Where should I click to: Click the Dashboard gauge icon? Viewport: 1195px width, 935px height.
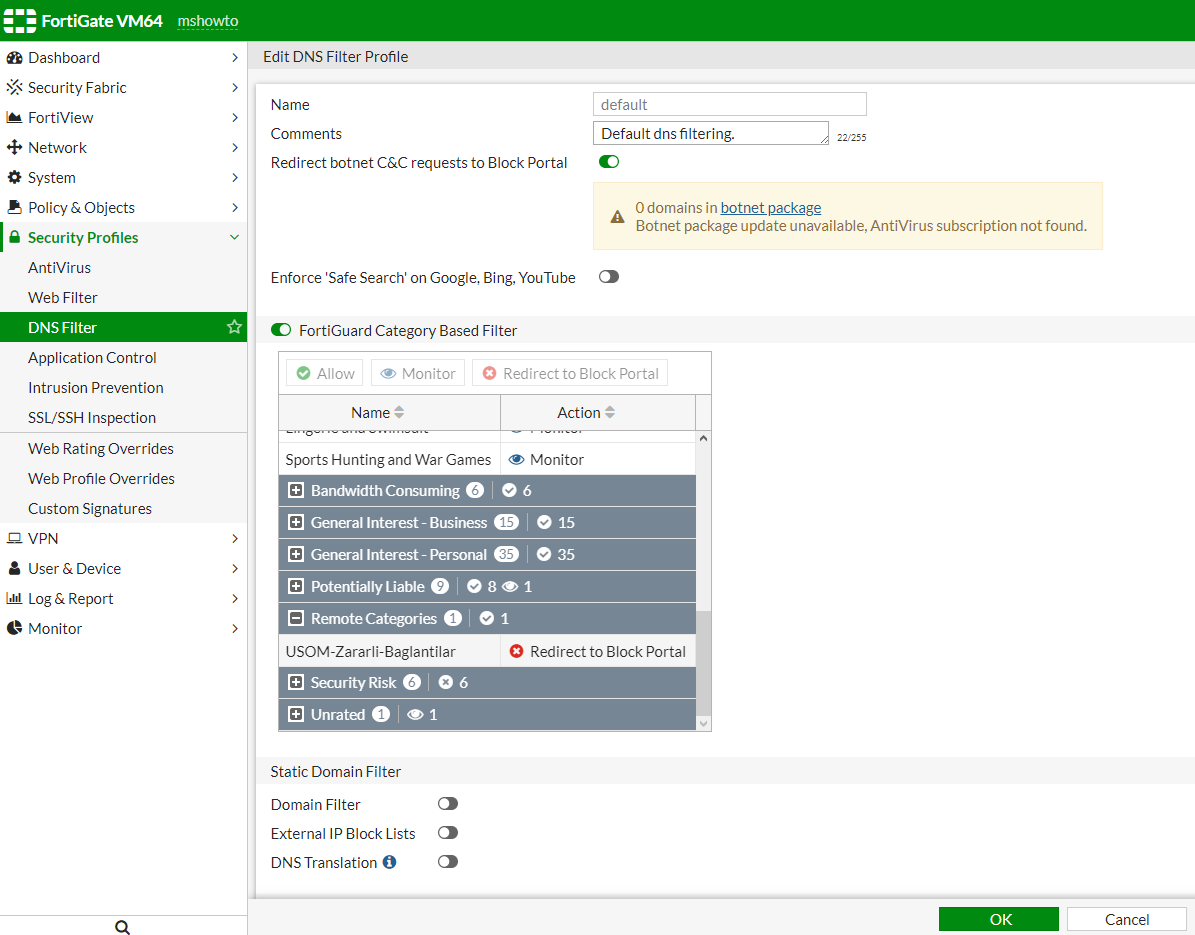pos(14,58)
